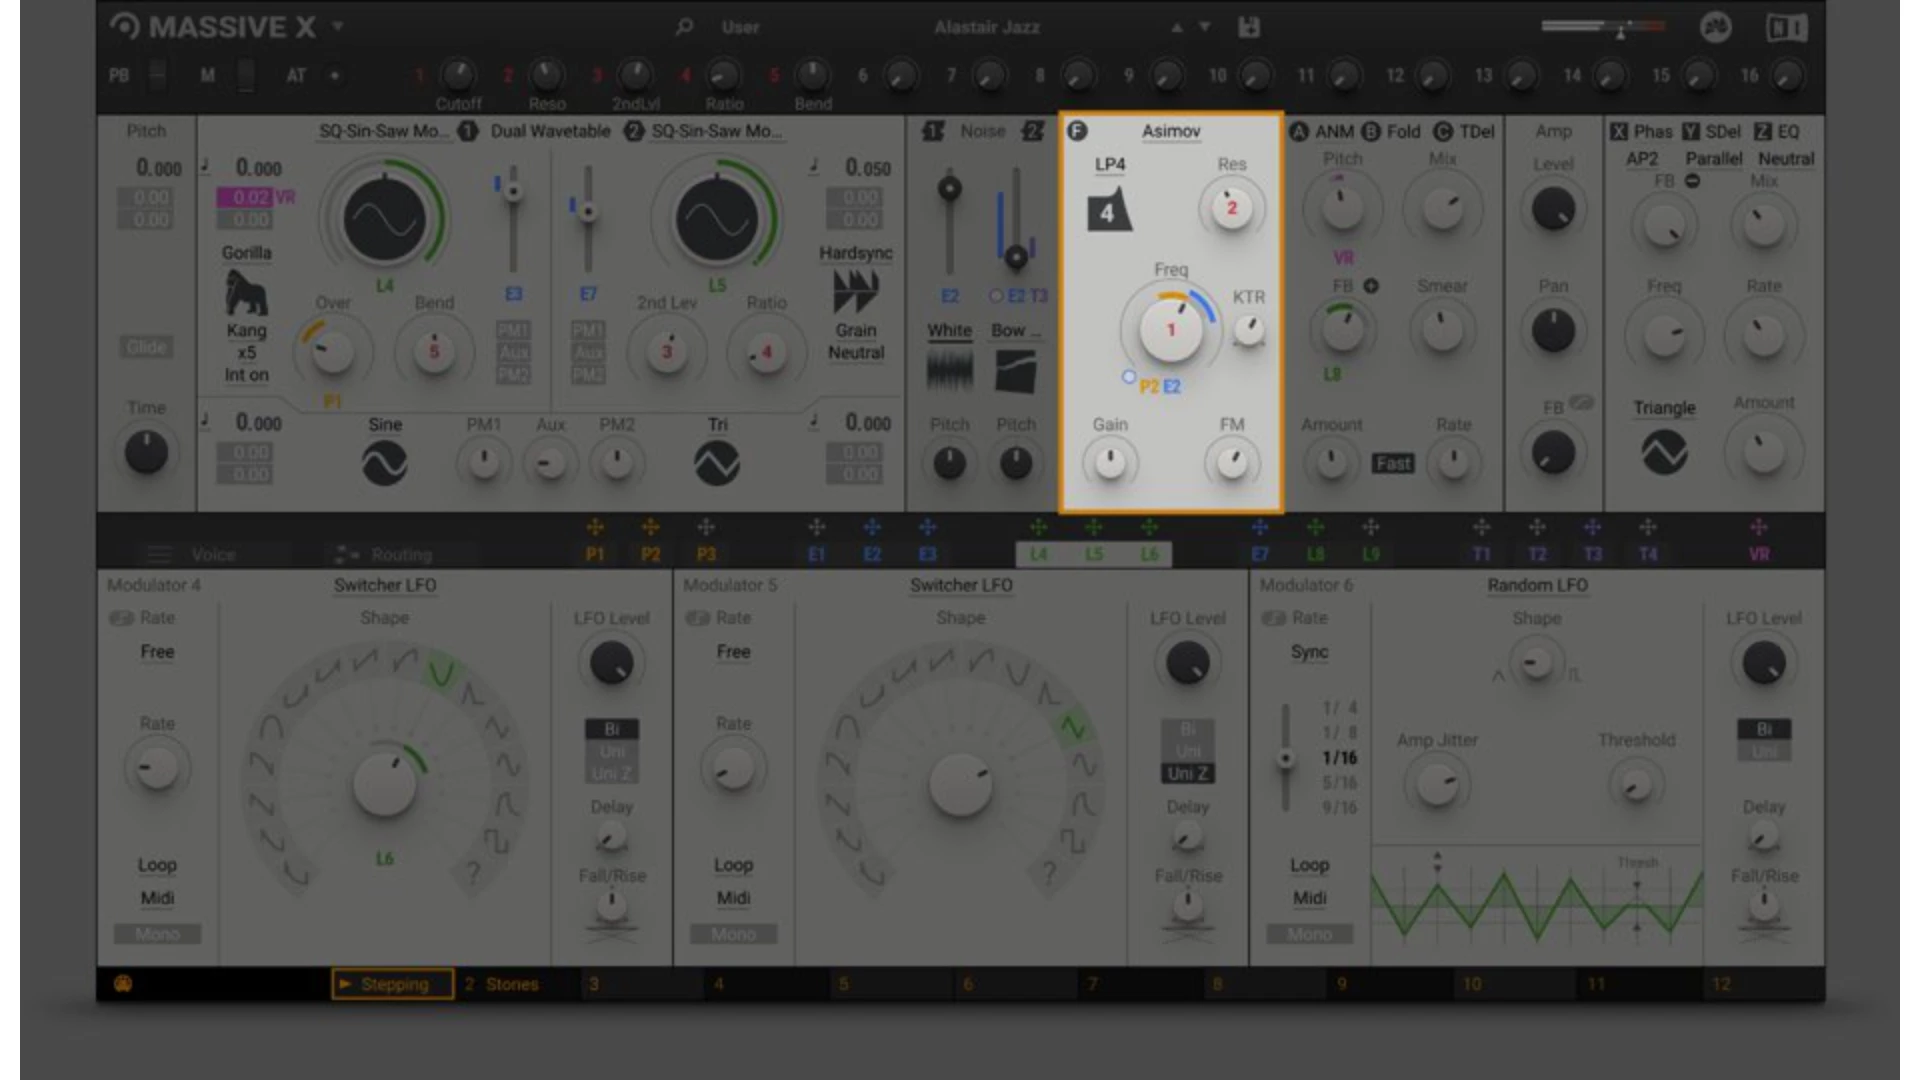Toggle Glide button in Pitch section
The height and width of the screenshot is (1080, 1920).
146,347
